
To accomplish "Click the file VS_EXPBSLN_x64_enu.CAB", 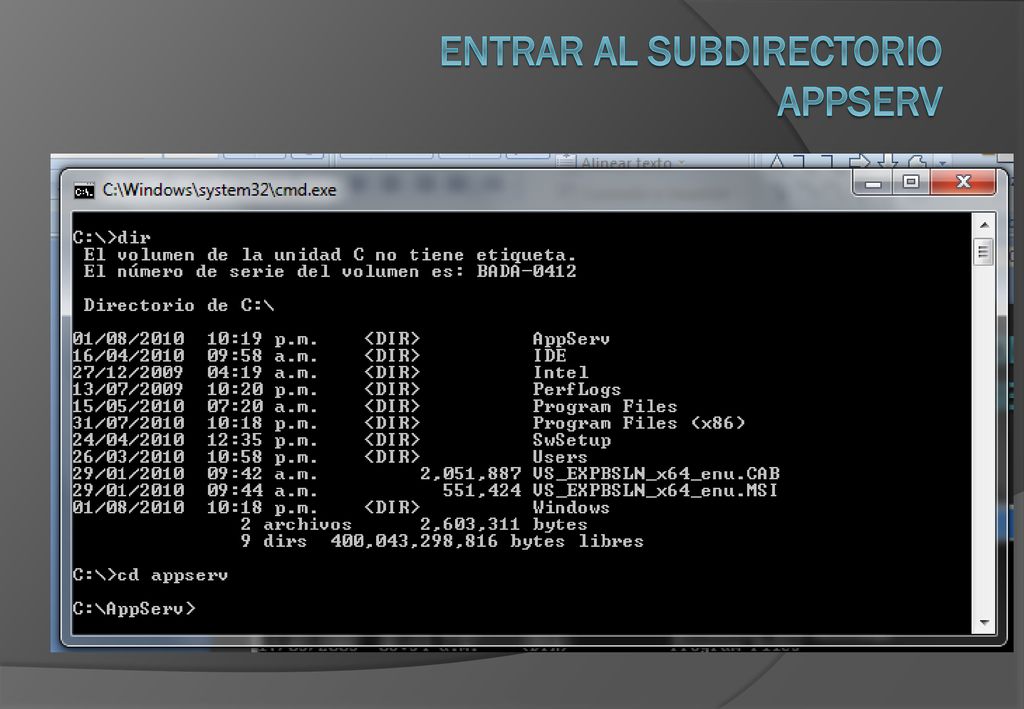I will (656, 473).
